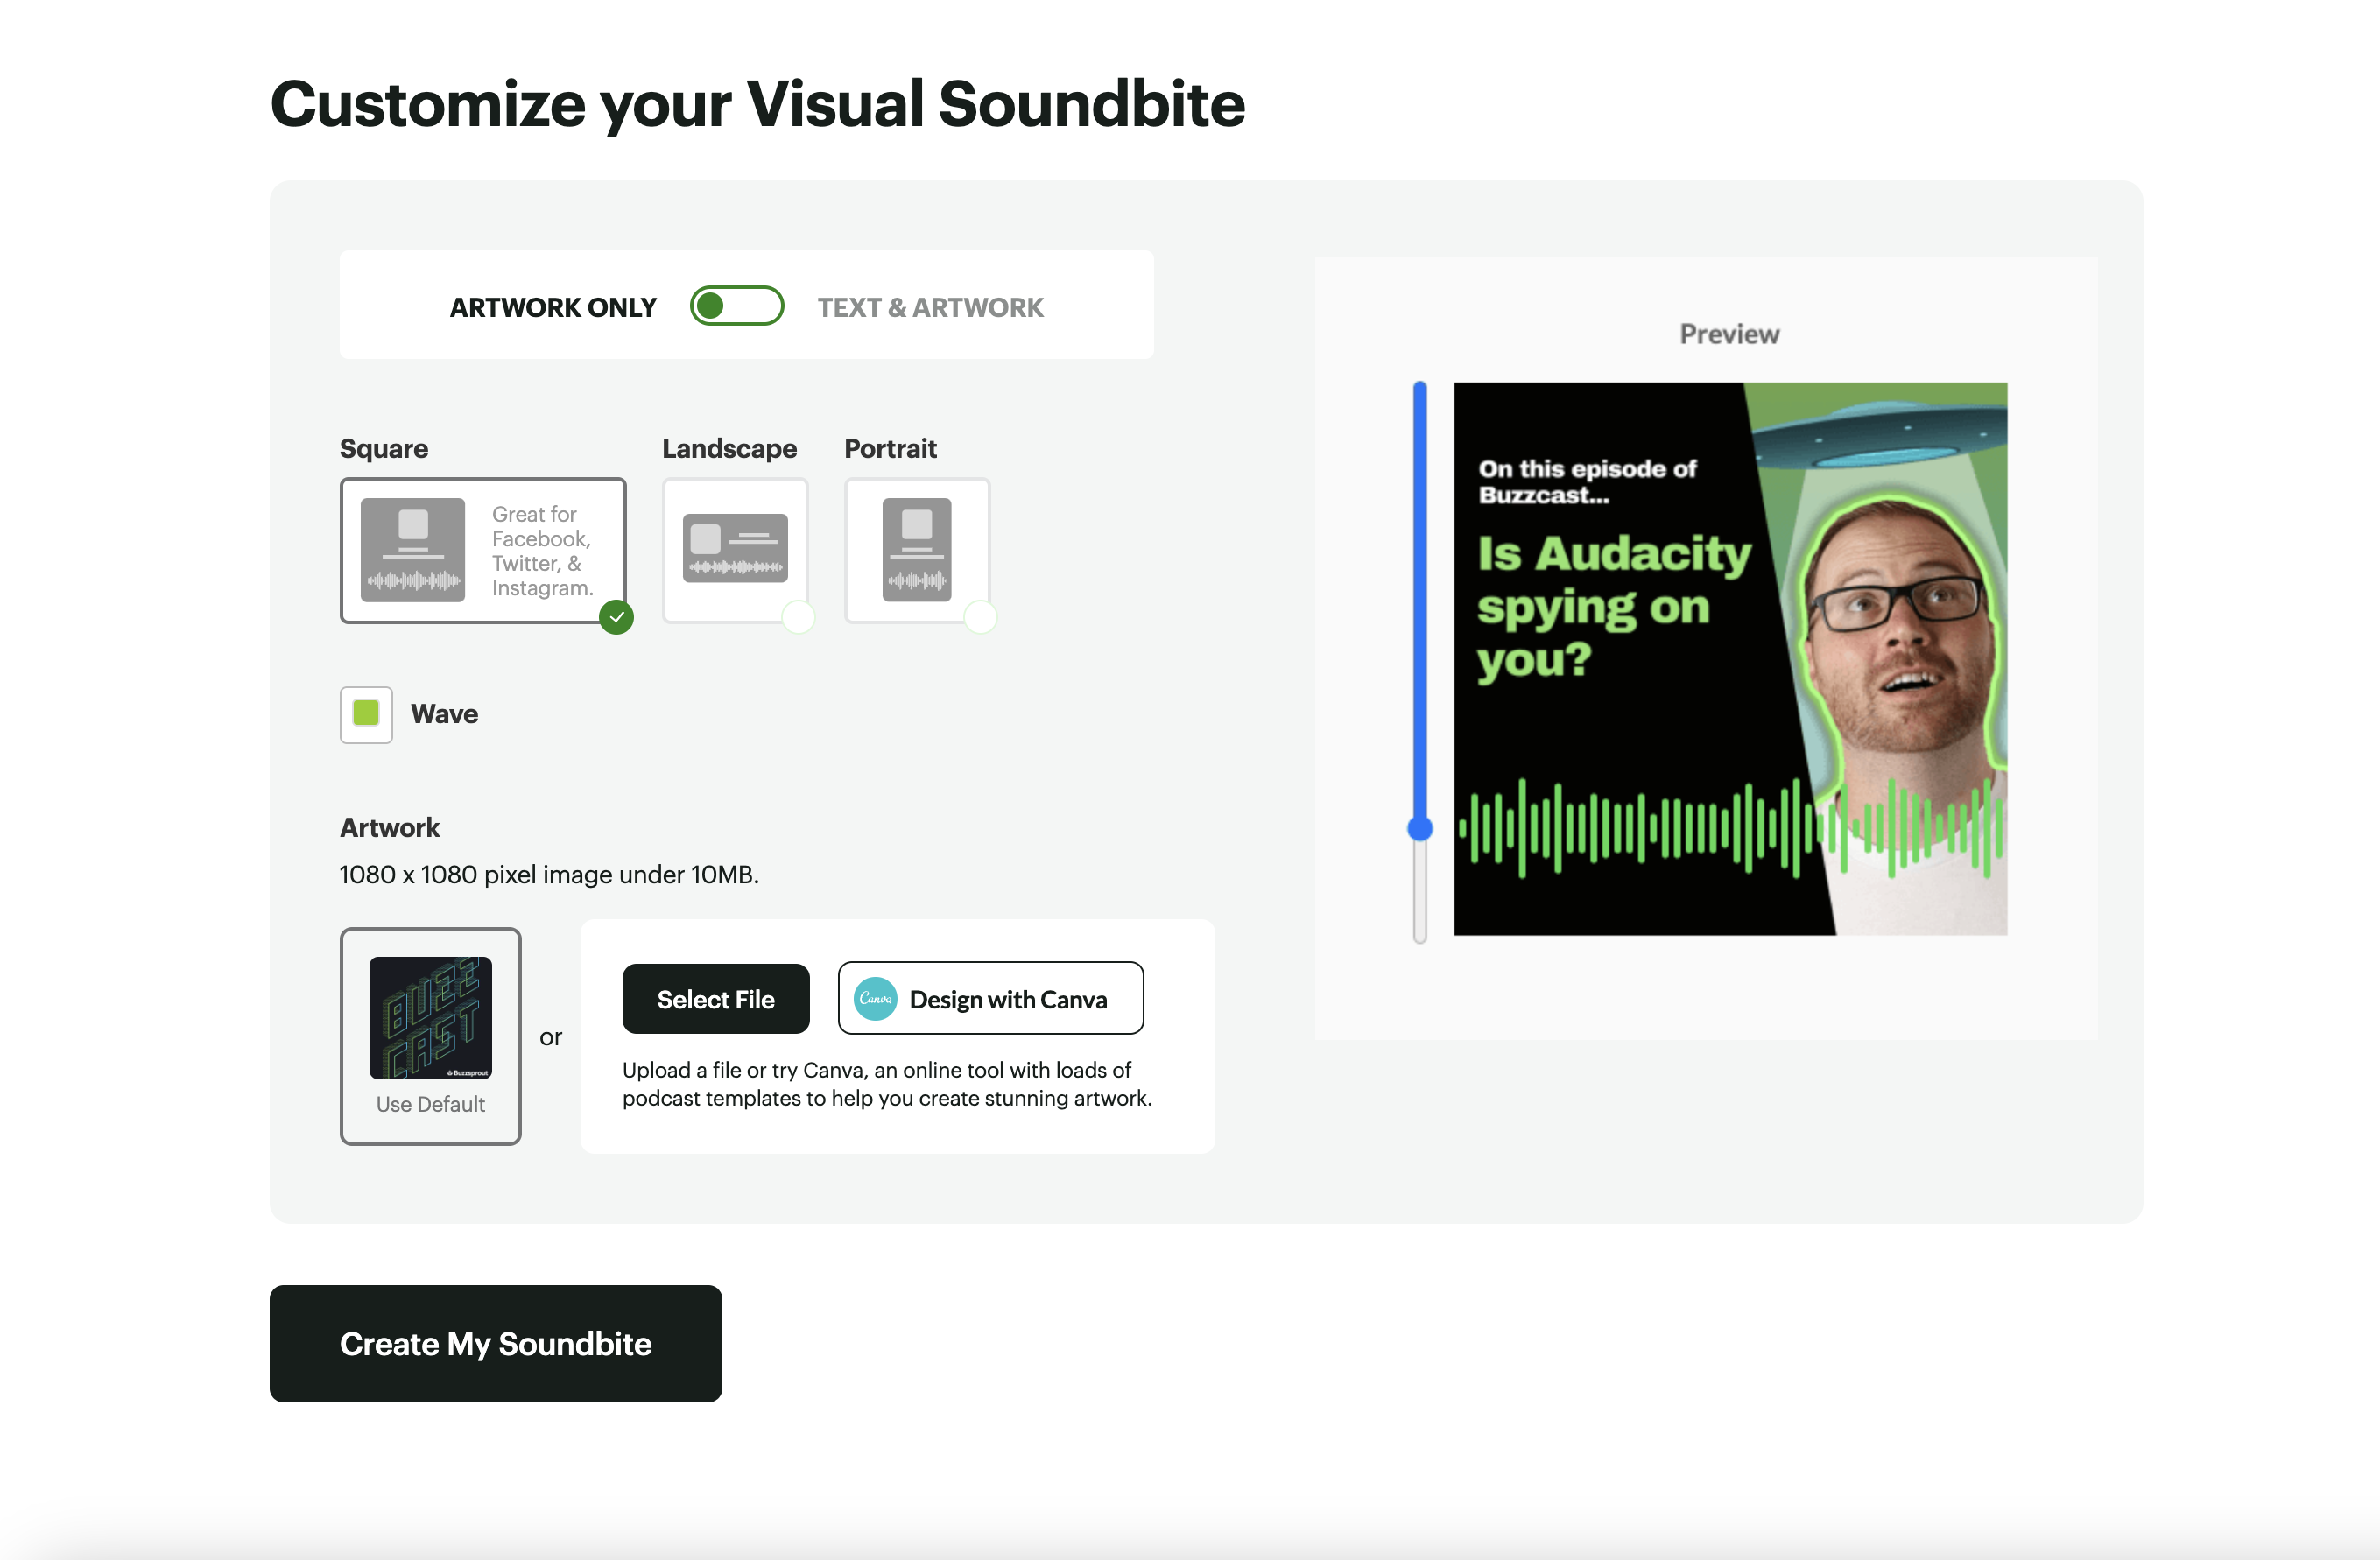Switch to TEXT & ARTWORK mode label

coord(930,307)
